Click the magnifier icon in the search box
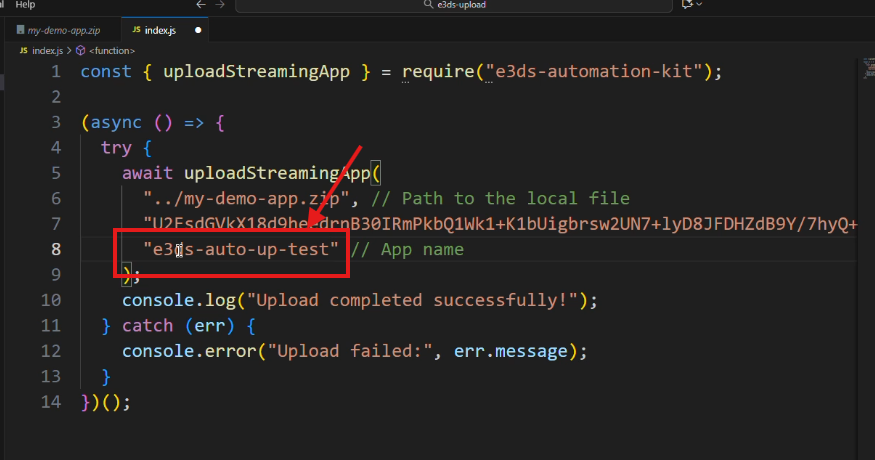Image resolution: width=875 pixels, height=460 pixels. click(x=429, y=5)
